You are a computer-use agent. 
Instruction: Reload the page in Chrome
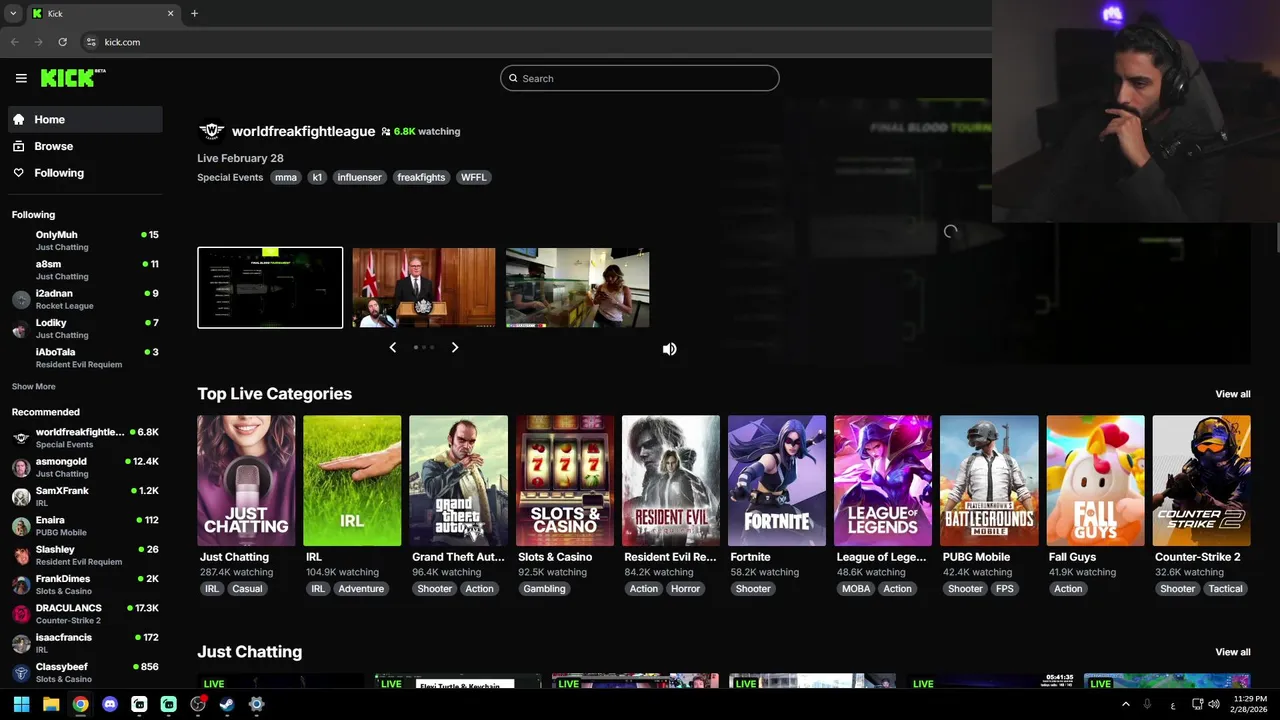[62, 42]
